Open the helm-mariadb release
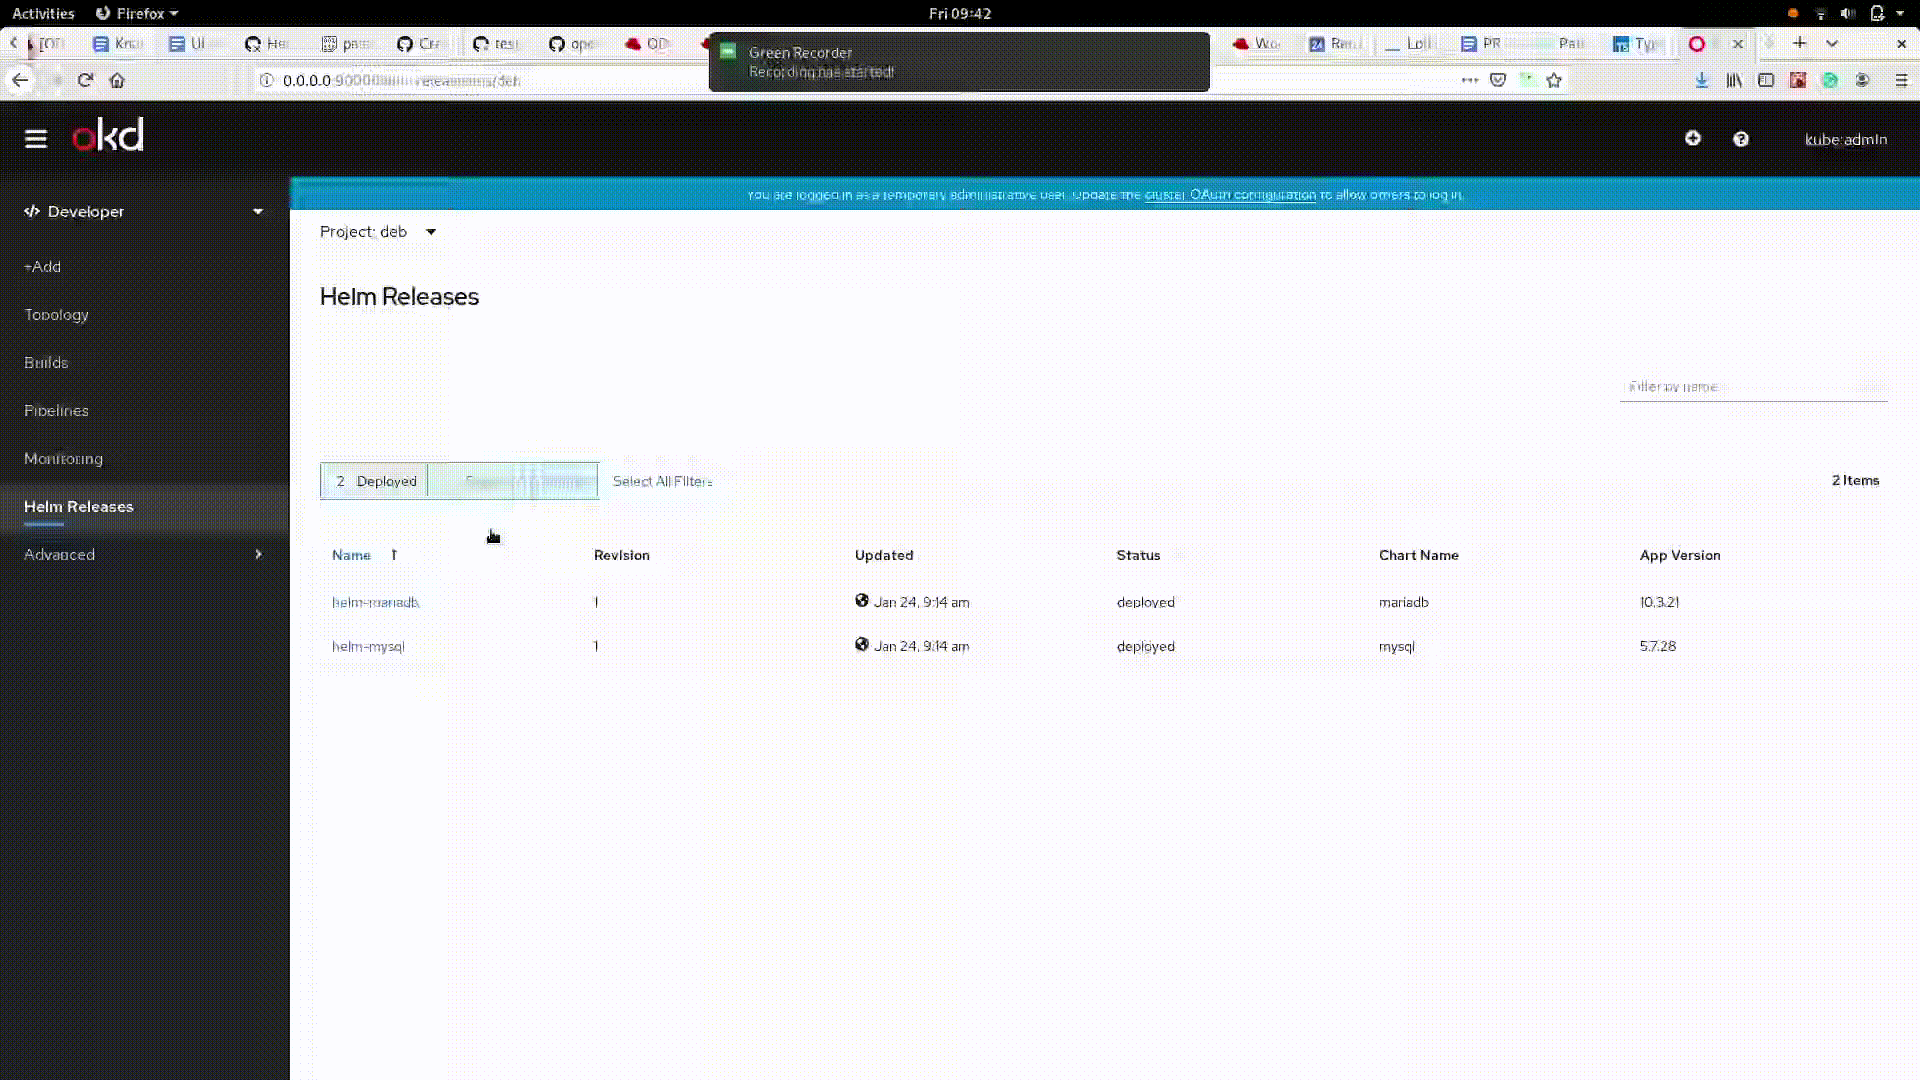1920x1080 pixels. tap(375, 602)
